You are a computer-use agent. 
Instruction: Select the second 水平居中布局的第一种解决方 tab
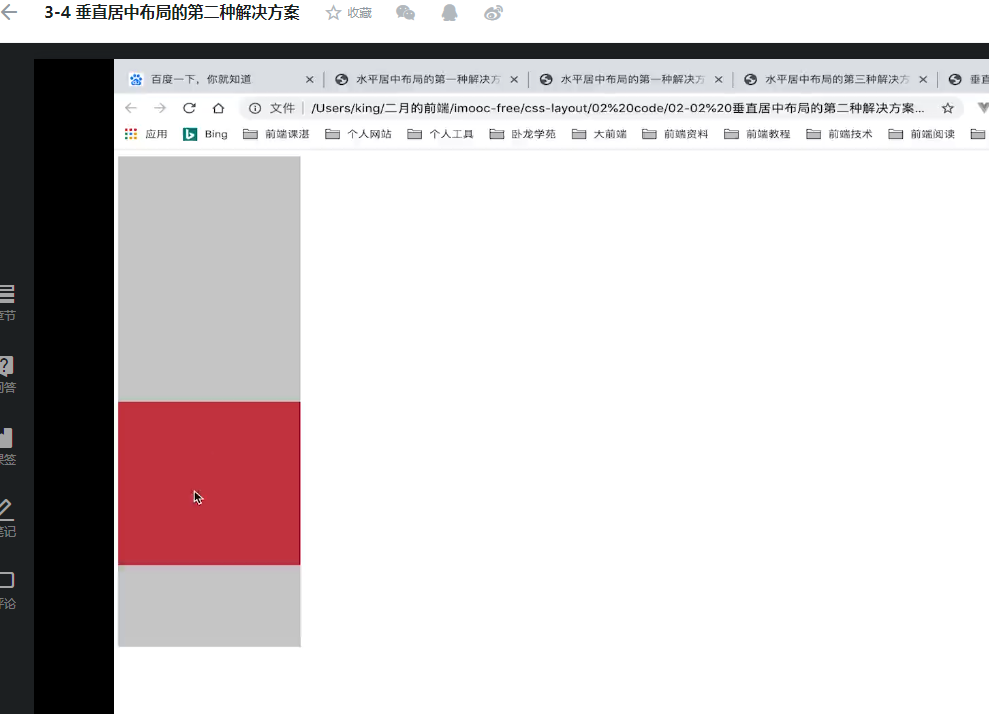[x=631, y=79]
